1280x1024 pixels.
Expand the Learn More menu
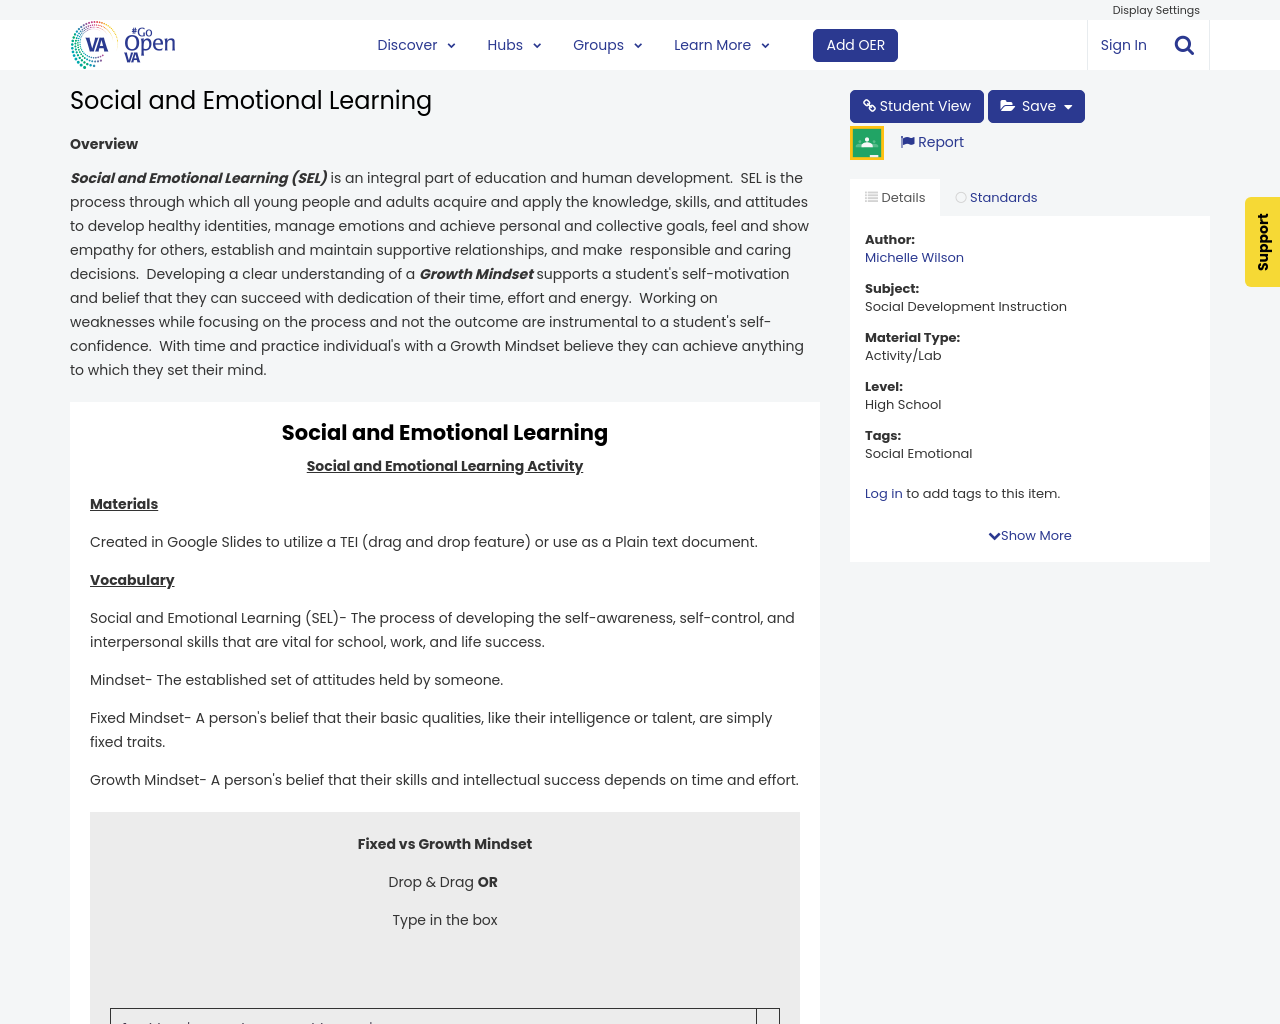pyautogui.click(x=720, y=44)
